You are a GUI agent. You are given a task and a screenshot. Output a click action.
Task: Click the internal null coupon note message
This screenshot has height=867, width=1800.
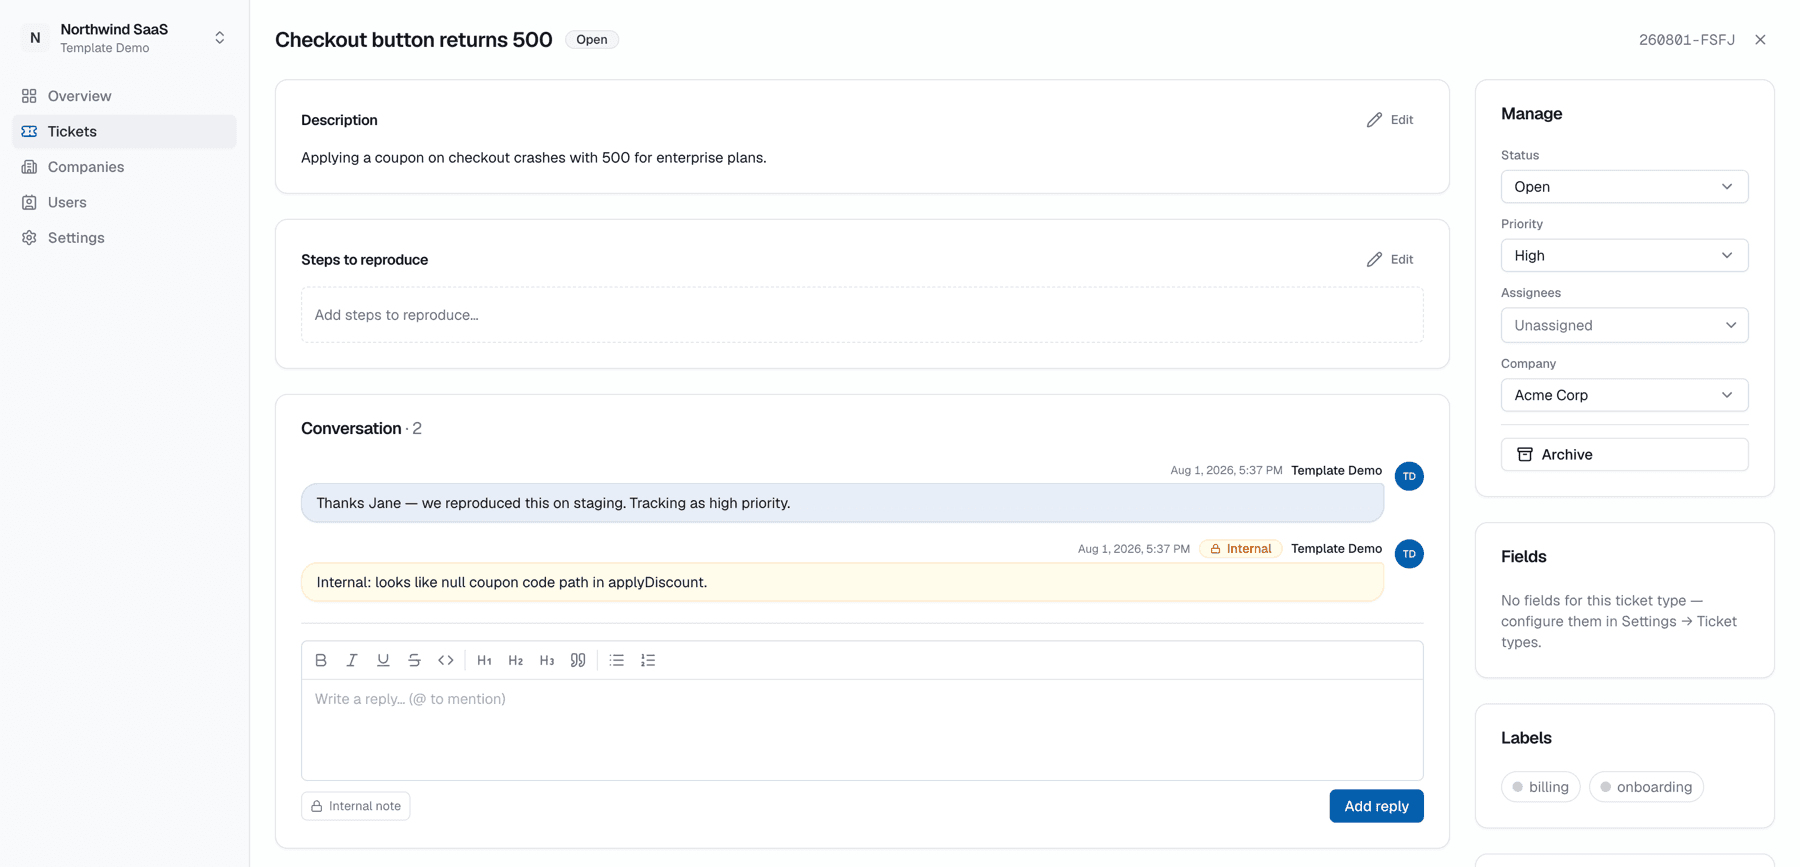(842, 582)
